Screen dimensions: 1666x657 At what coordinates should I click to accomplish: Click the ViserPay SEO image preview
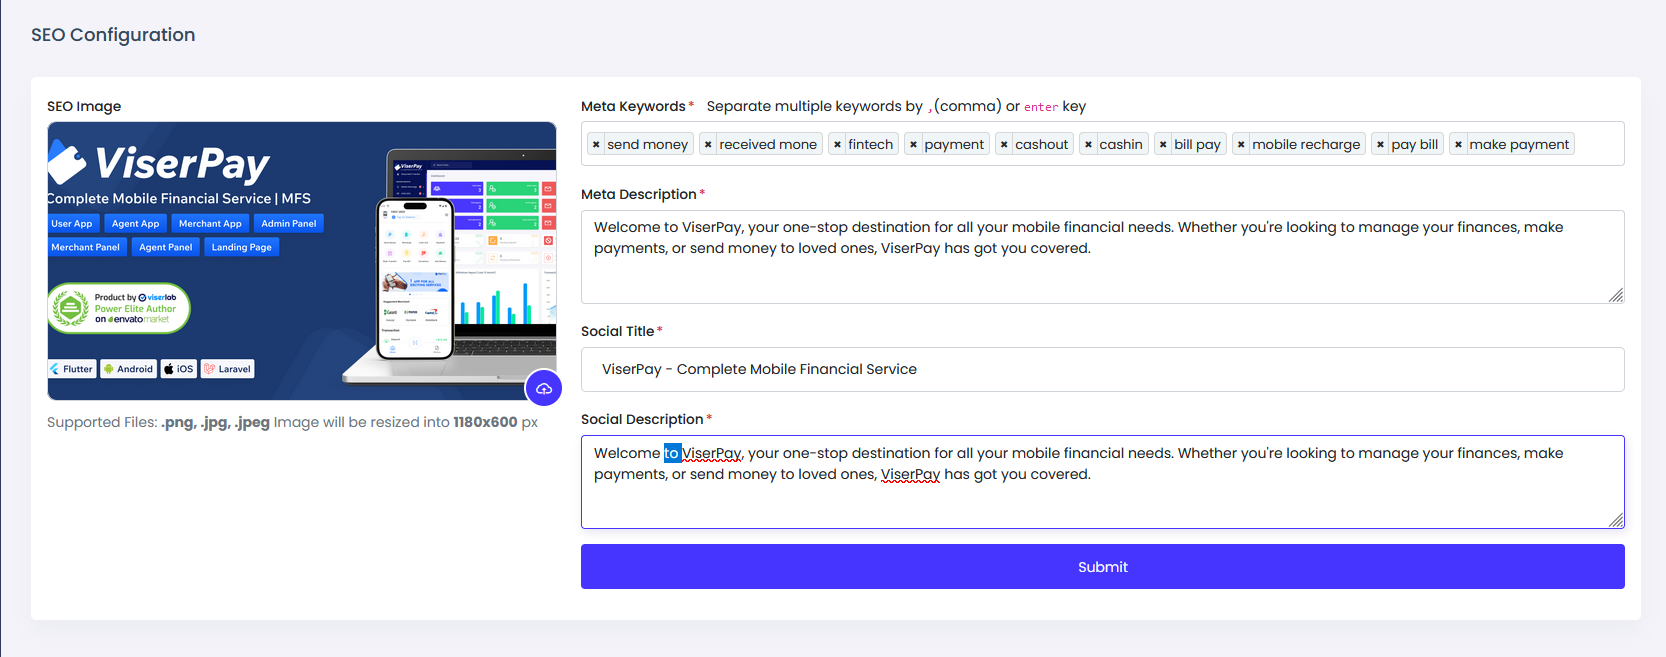coord(300,260)
